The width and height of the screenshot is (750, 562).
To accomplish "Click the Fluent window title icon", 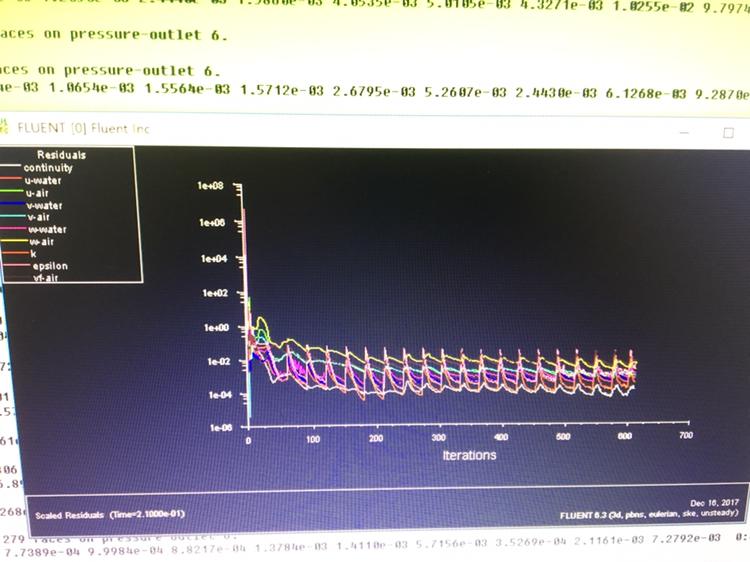I will (x=4, y=127).
